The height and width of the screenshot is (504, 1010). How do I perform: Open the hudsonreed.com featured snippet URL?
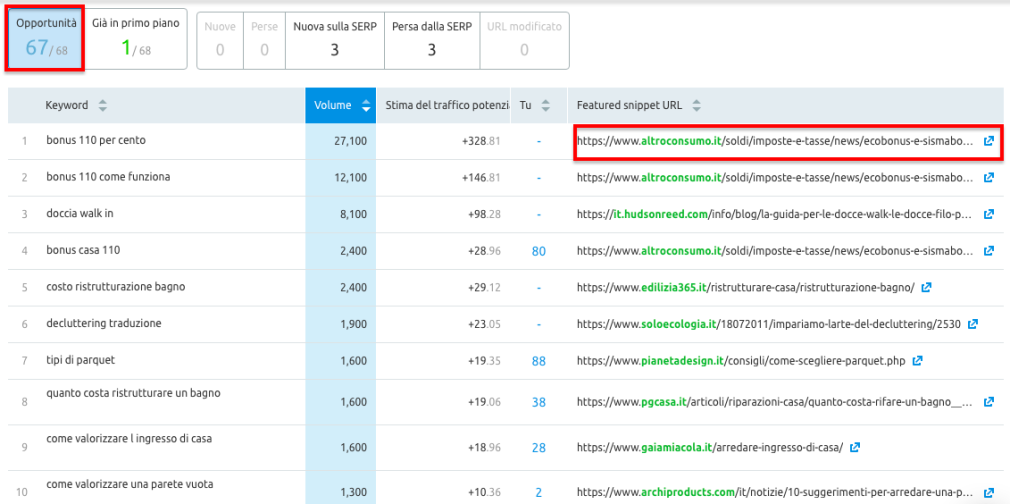click(x=774, y=214)
